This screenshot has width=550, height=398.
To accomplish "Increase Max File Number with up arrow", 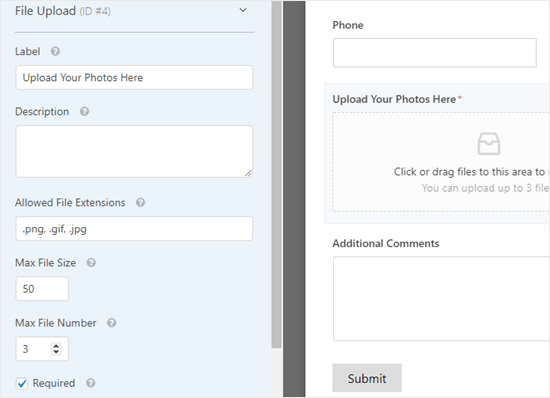I will tap(56, 346).
